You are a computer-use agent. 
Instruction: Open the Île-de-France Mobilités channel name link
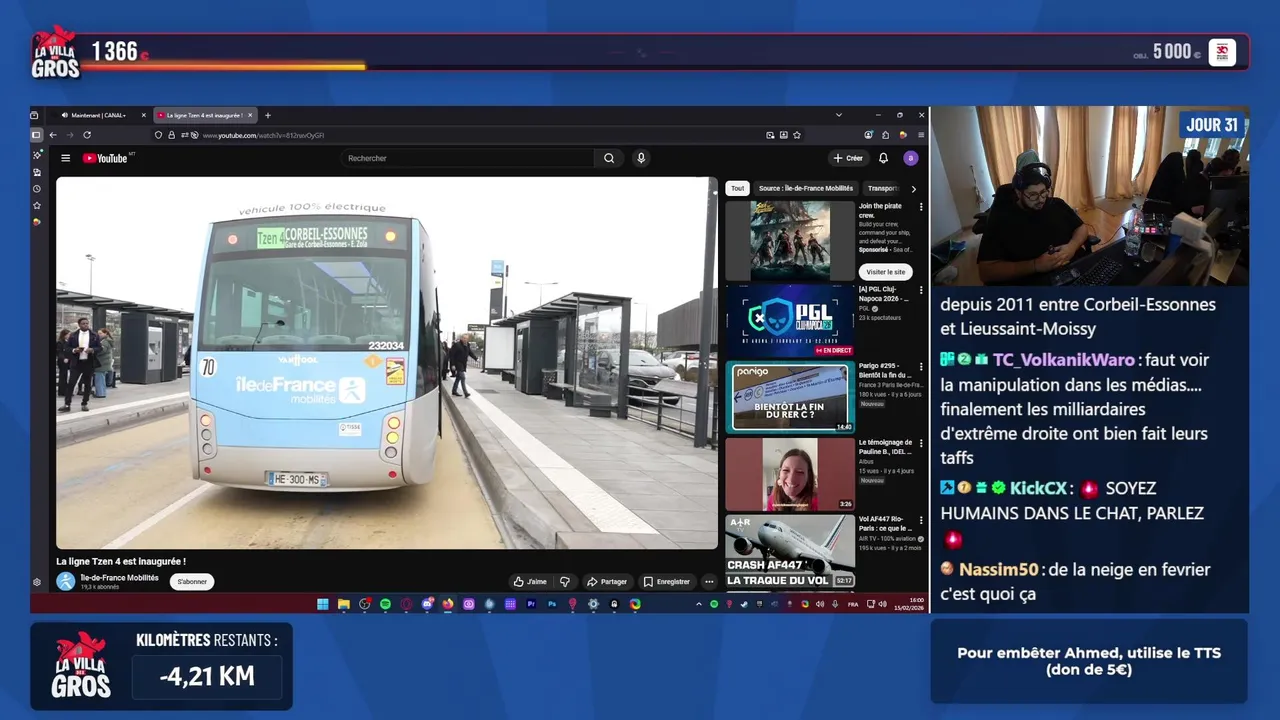click(119, 577)
